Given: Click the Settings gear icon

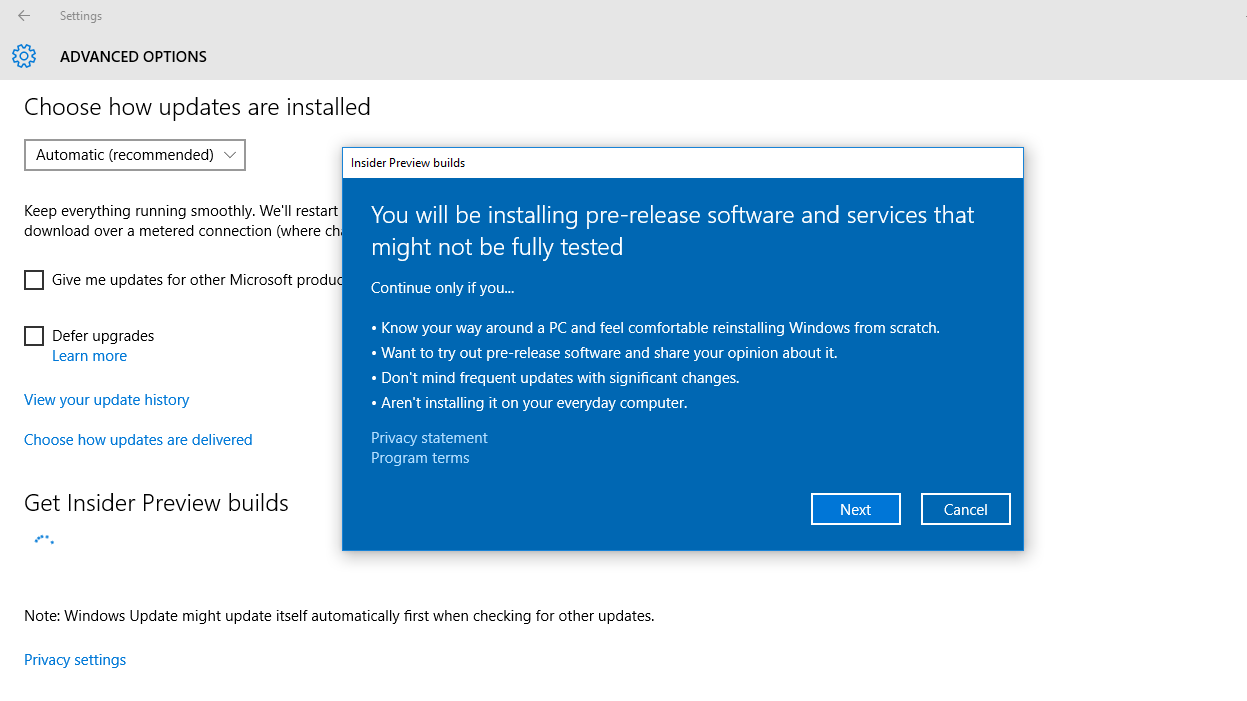Looking at the screenshot, I should (24, 56).
